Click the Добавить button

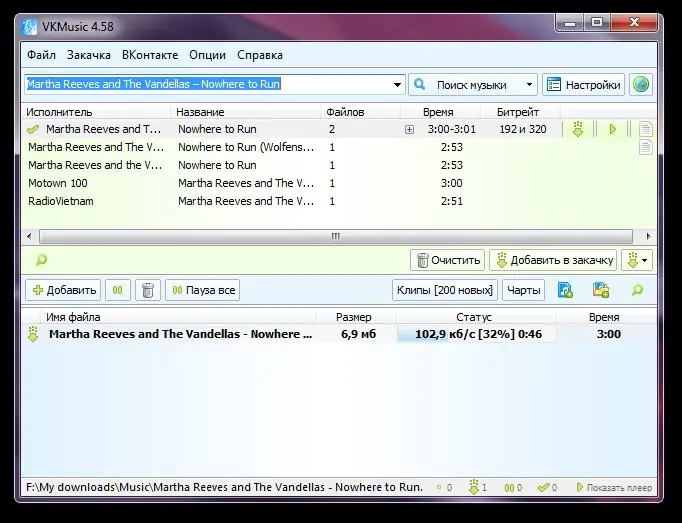pyautogui.click(x=63, y=290)
